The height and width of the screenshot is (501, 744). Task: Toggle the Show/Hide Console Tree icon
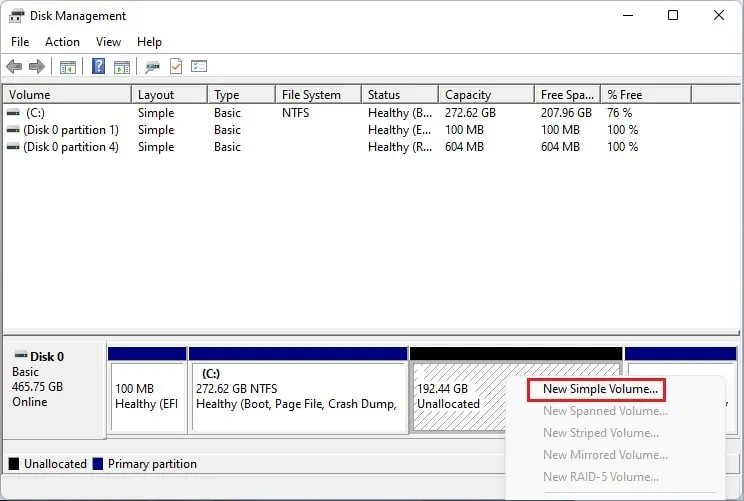coord(68,67)
